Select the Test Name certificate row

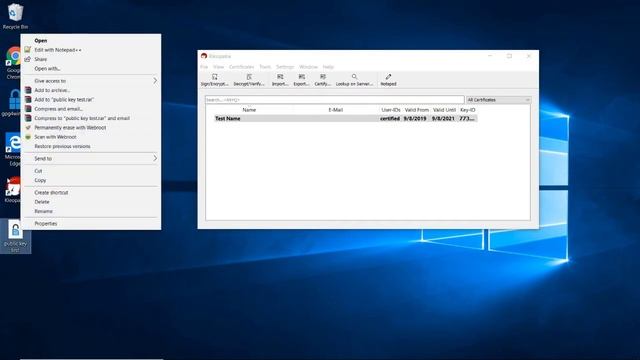point(345,118)
